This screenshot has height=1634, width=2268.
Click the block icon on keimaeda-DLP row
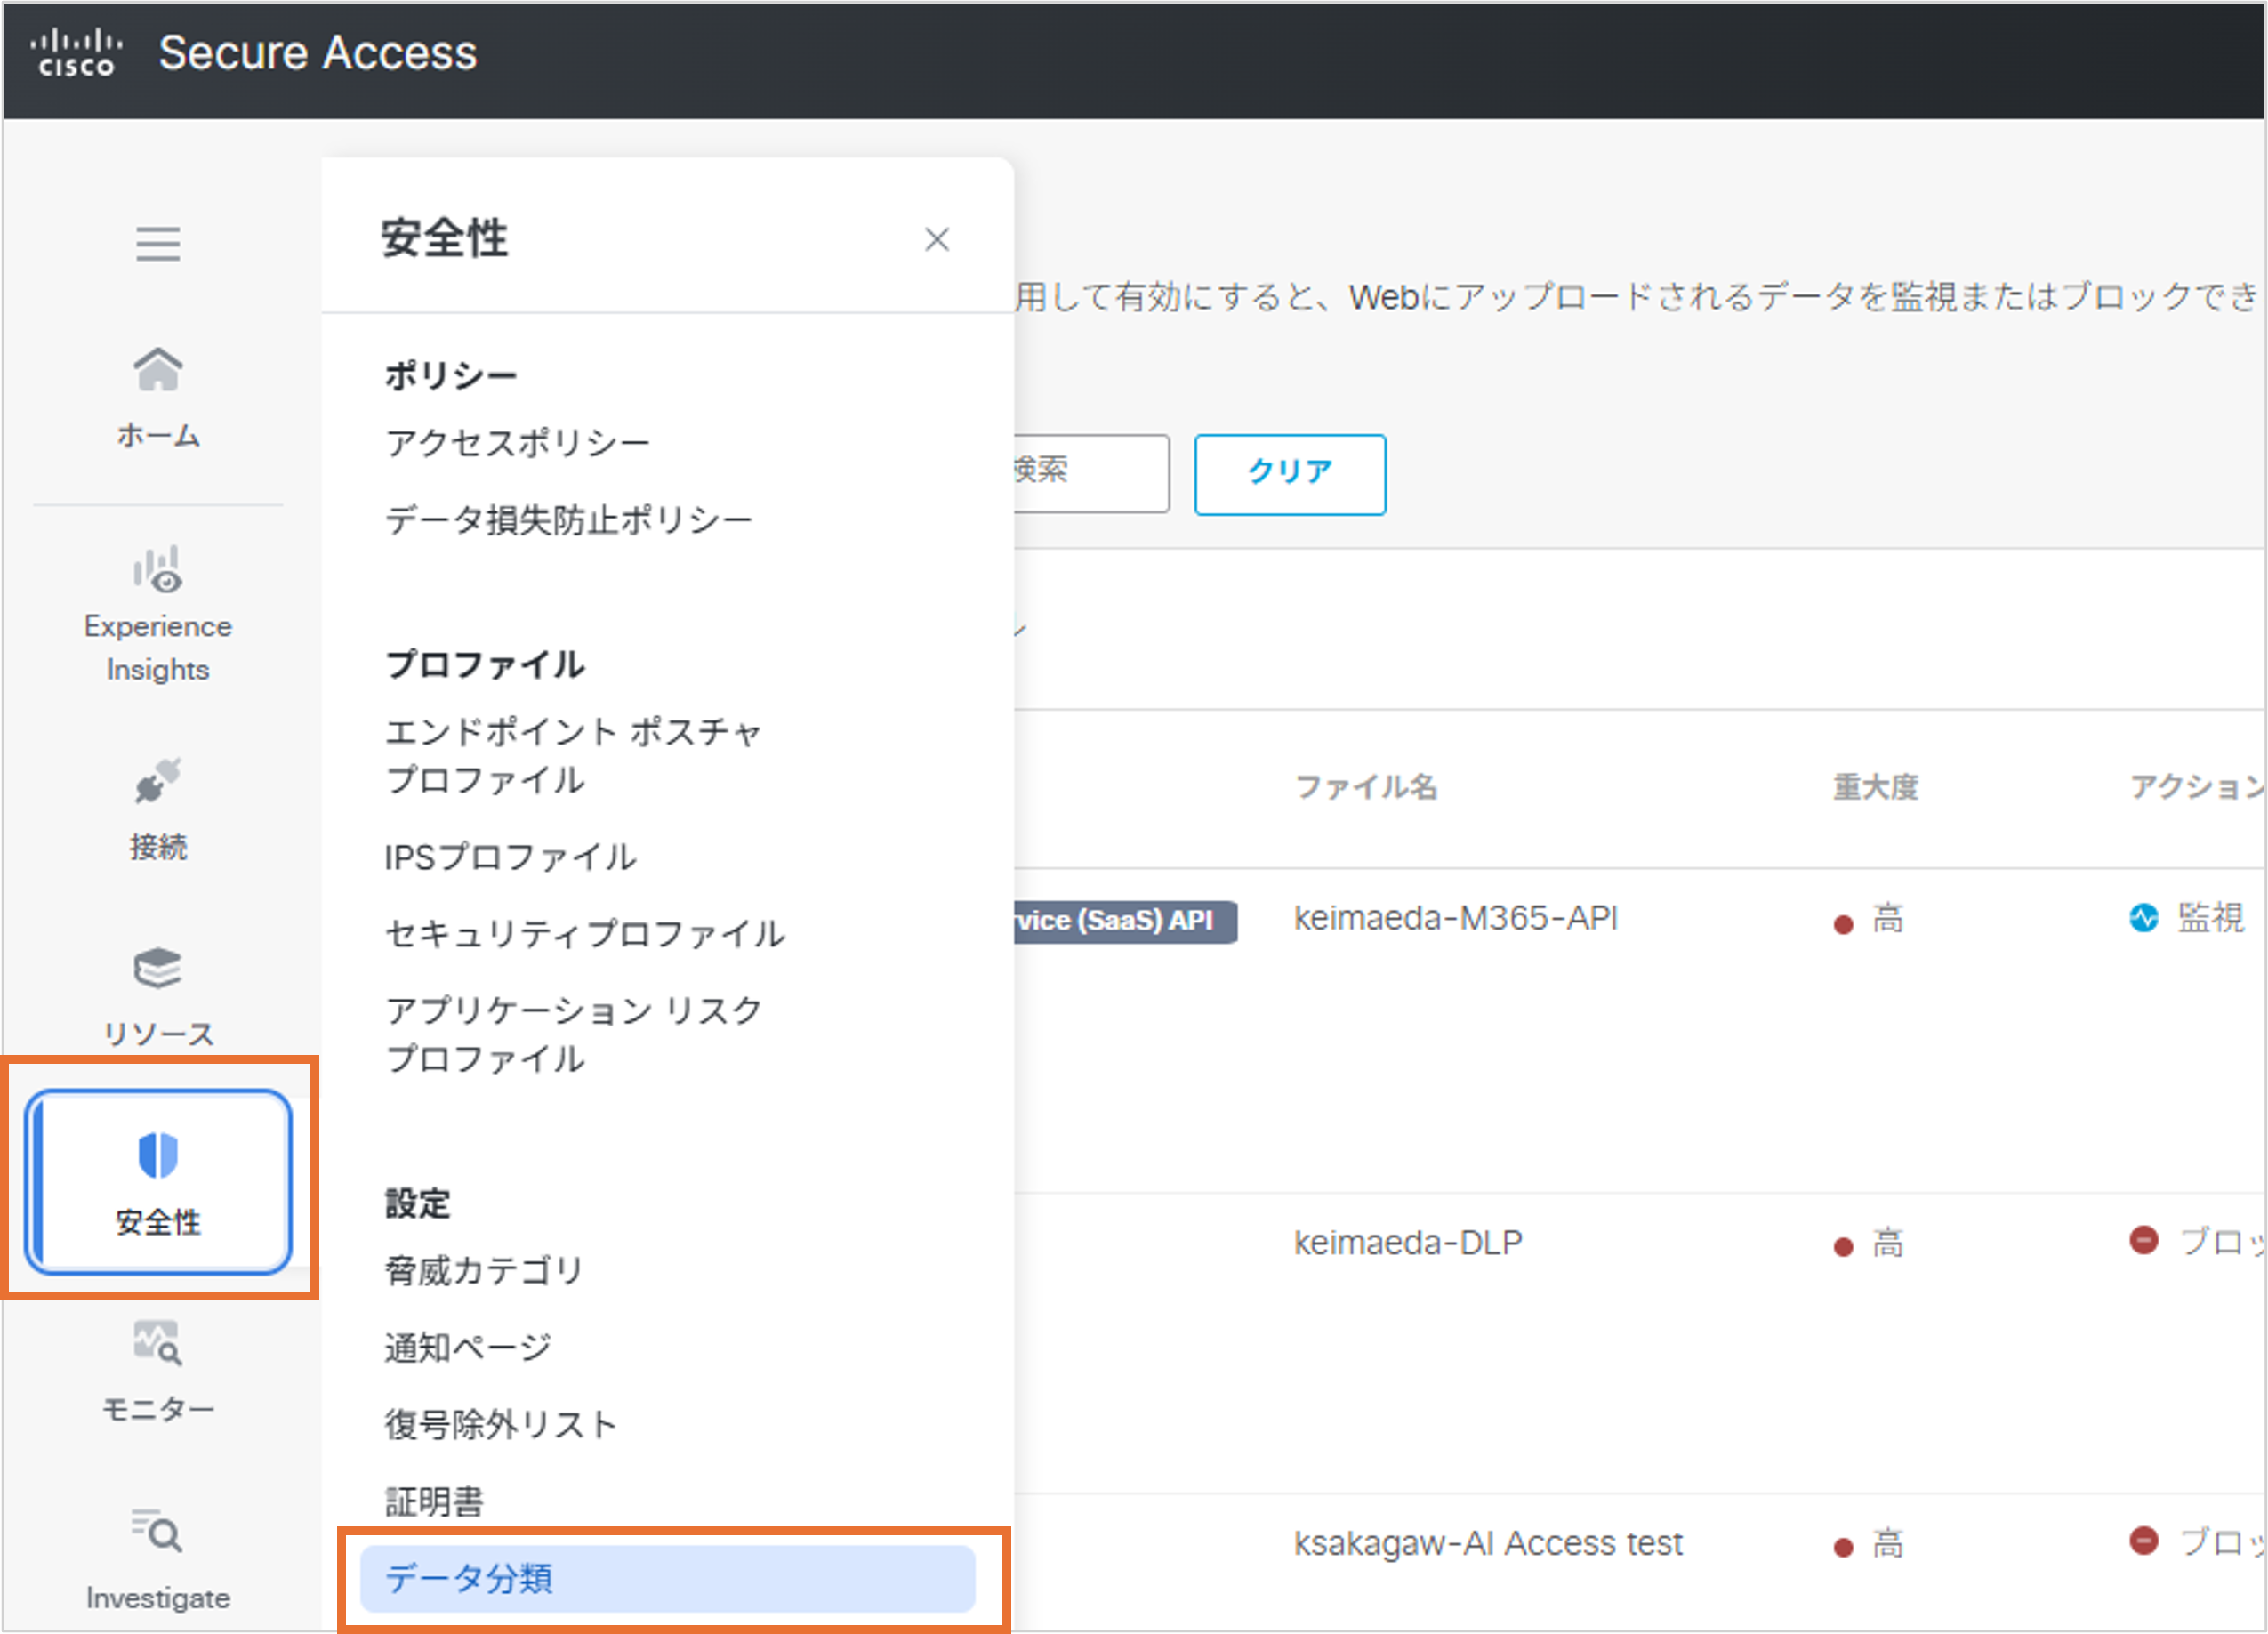click(2144, 1242)
